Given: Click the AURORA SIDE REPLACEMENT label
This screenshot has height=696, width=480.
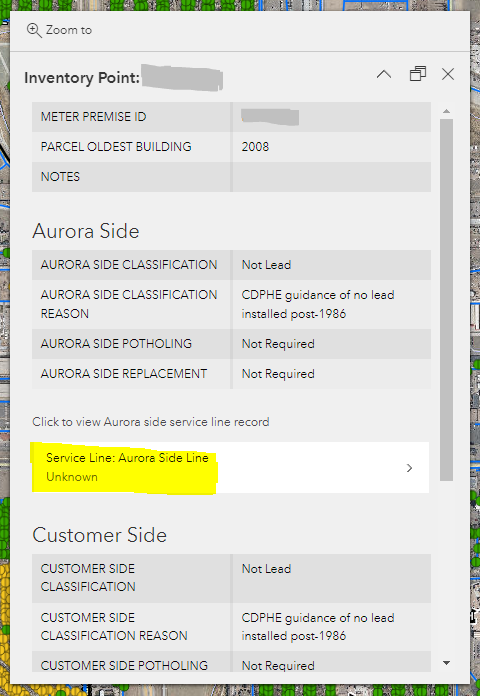Looking at the screenshot, I should click(124, 374).
